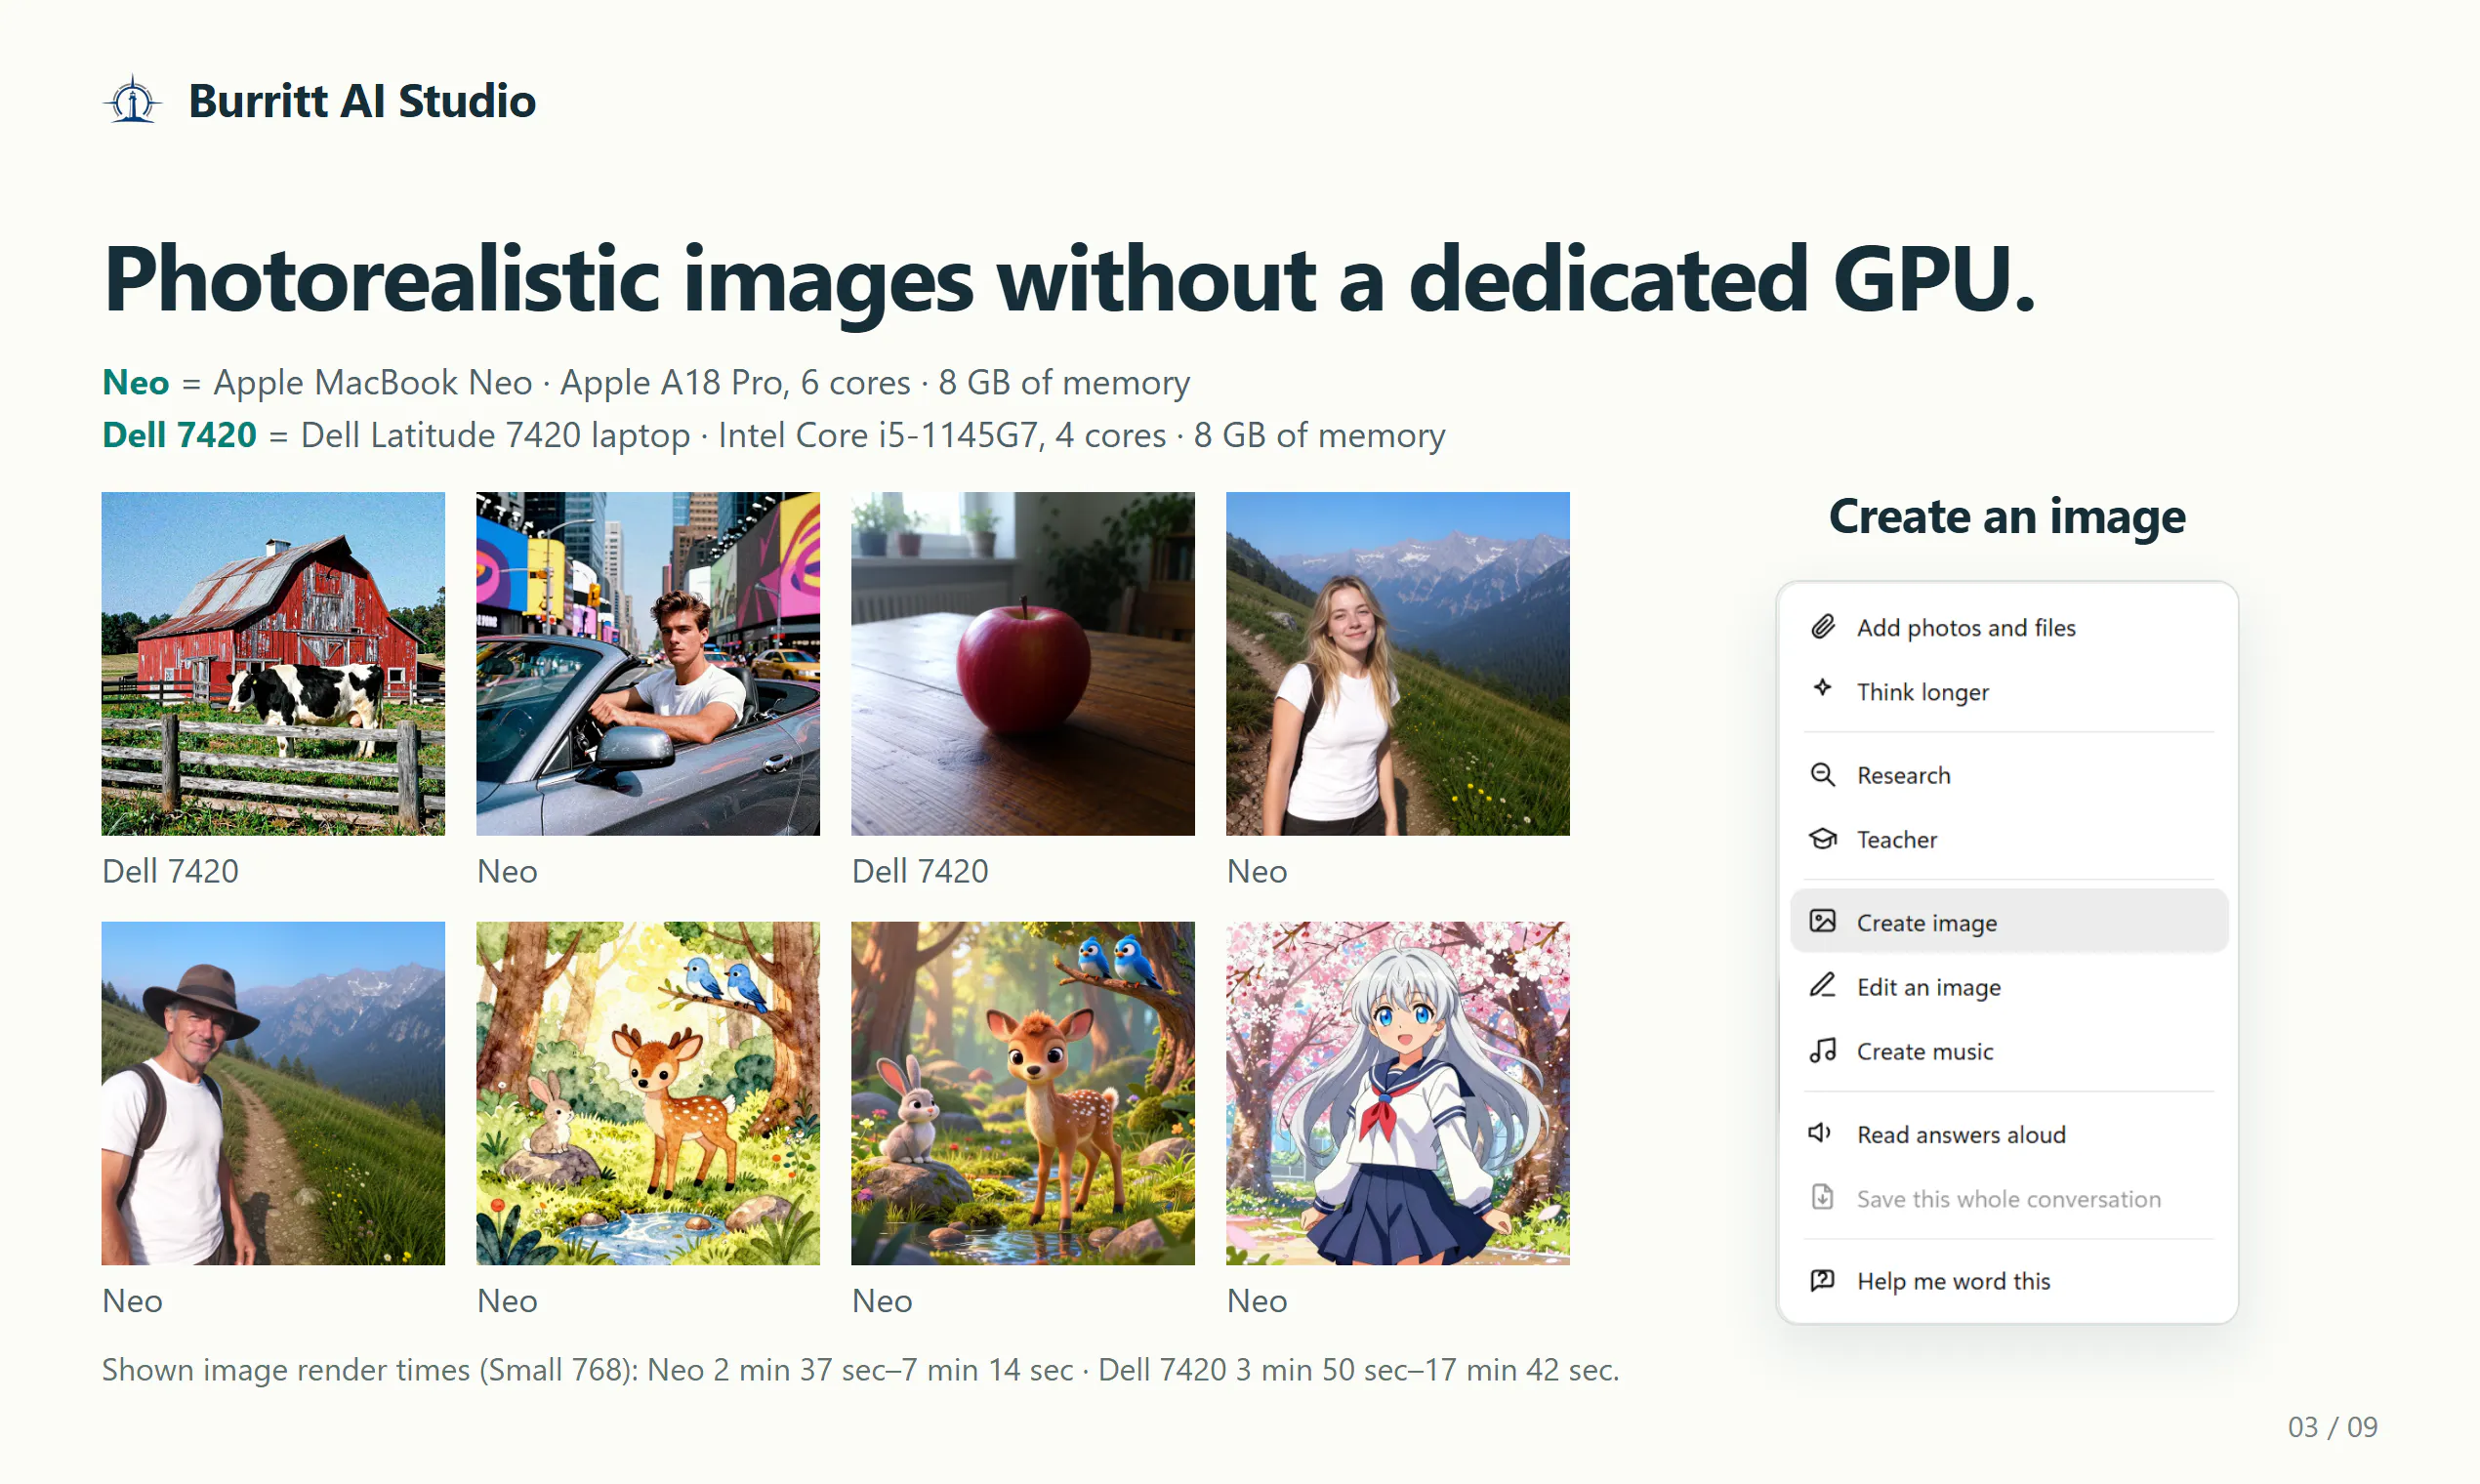Click the download icon beside Save this whole conversation
The image size is (2480, 1484).
[x=1823, y=1197]
